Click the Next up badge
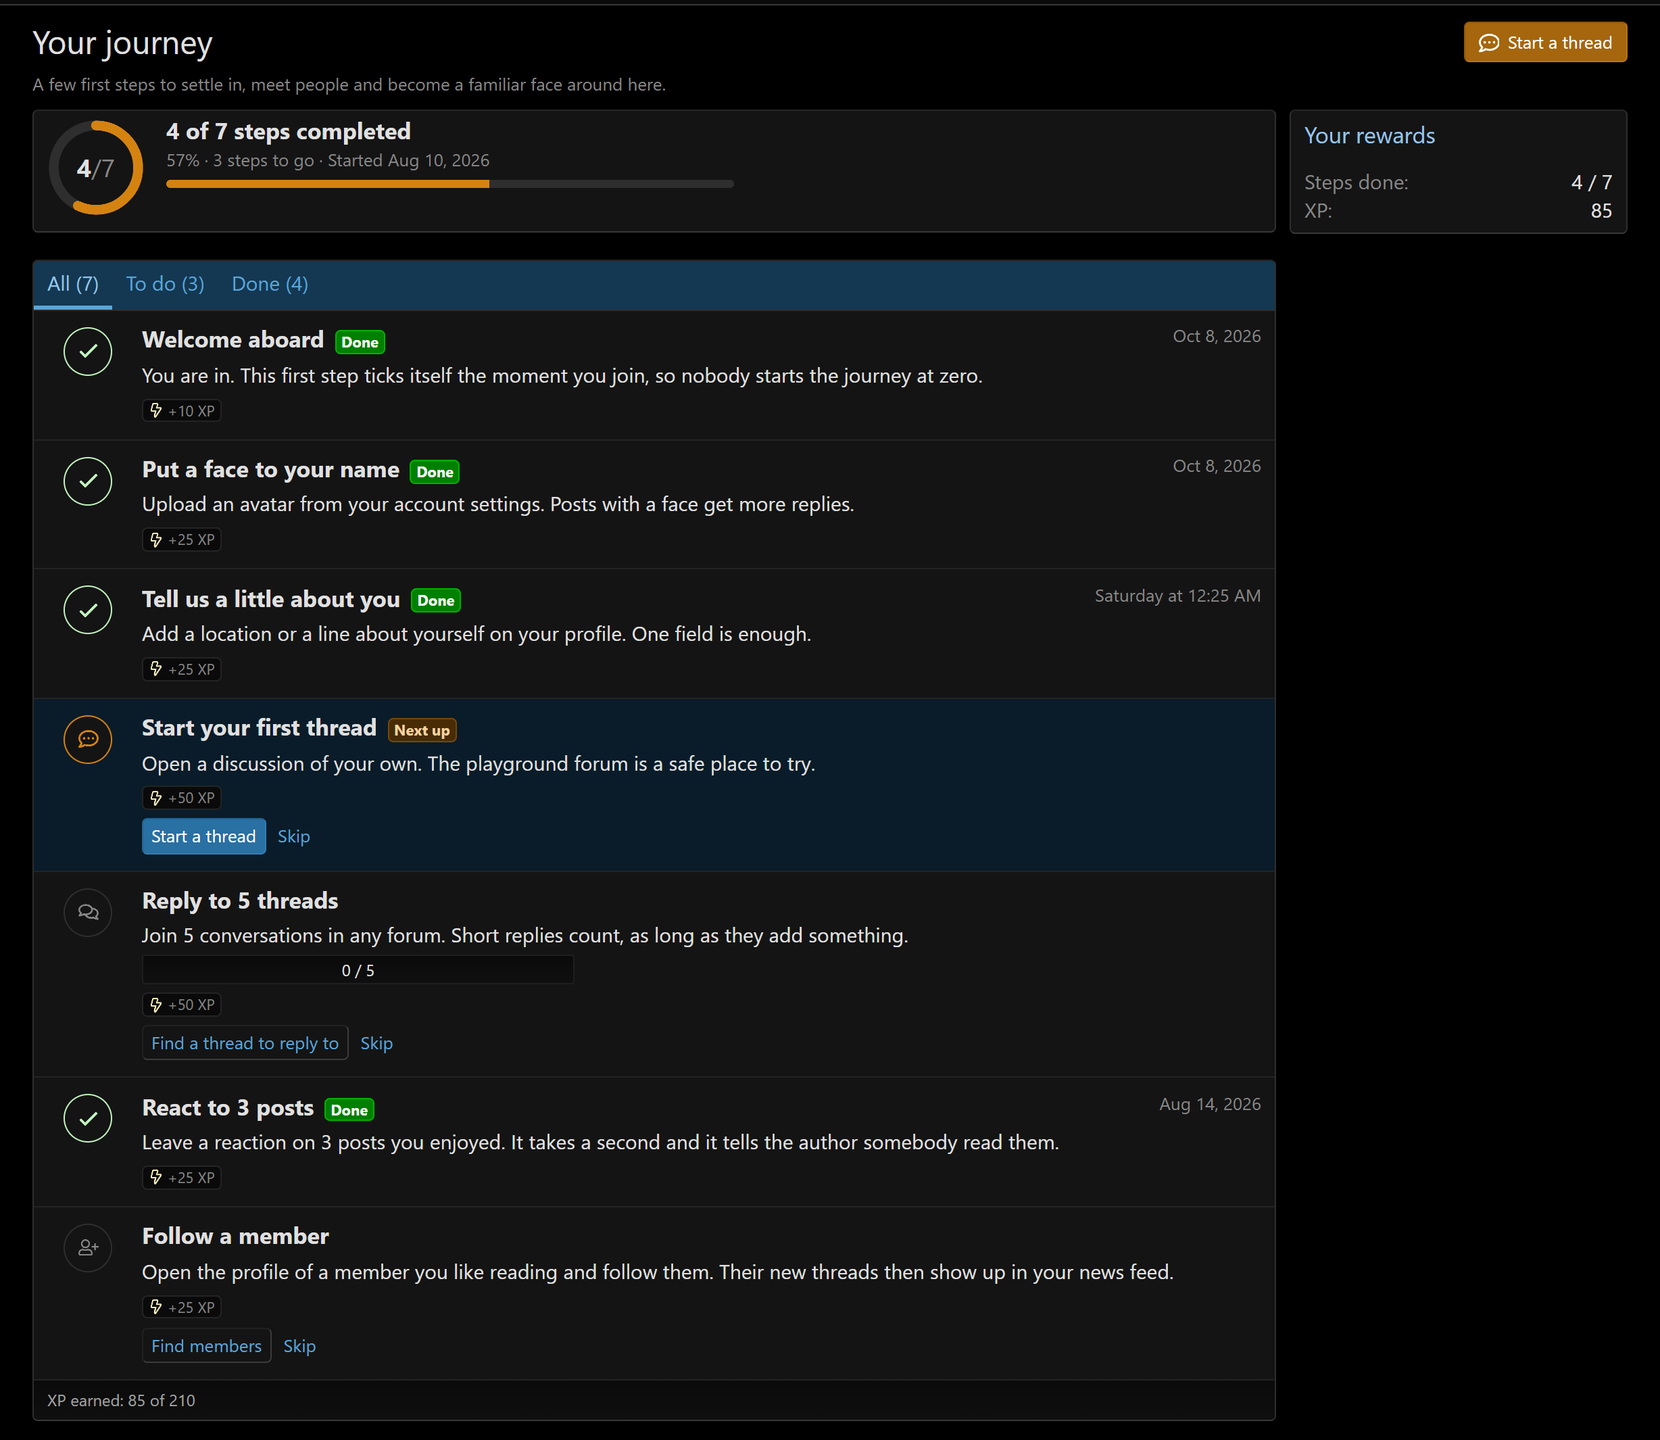The image size is (1660, 1440). pyautogui.click(x=422, y=730)
